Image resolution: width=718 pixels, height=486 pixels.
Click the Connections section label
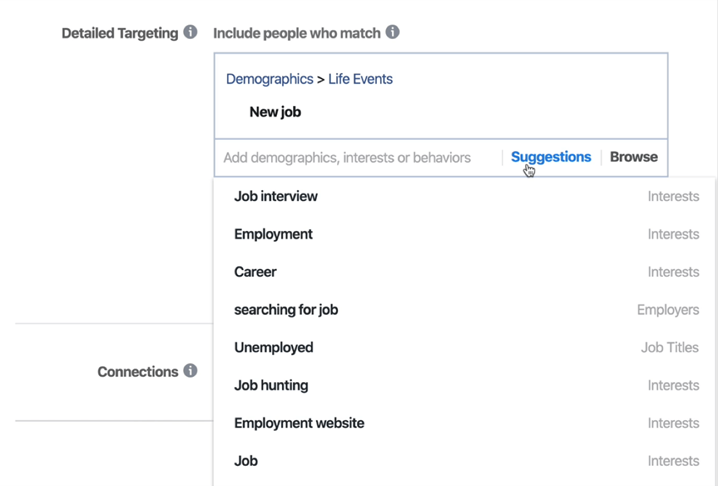click(138, 371)
